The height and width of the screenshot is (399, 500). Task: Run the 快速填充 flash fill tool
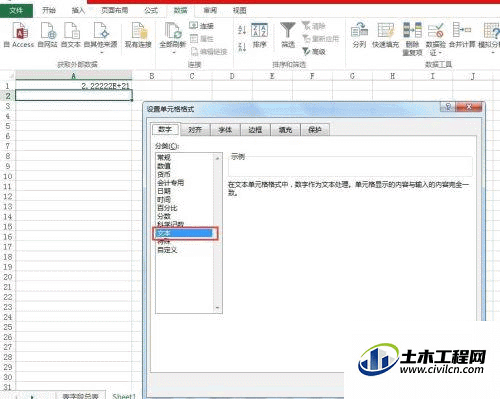(385, 35)
